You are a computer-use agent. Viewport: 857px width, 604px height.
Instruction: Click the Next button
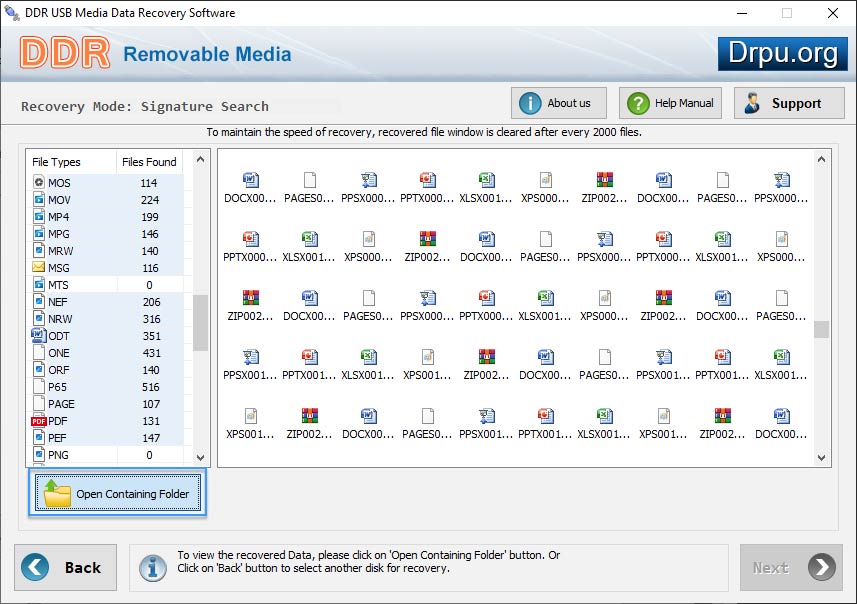click(791, 567)
